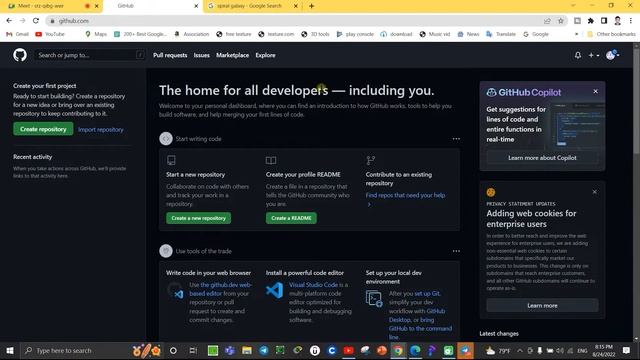Screen dimensions: 640x360
Task: Click the GitHub Octocat logo
Action: pyautogui.click(x=20, y=55)
